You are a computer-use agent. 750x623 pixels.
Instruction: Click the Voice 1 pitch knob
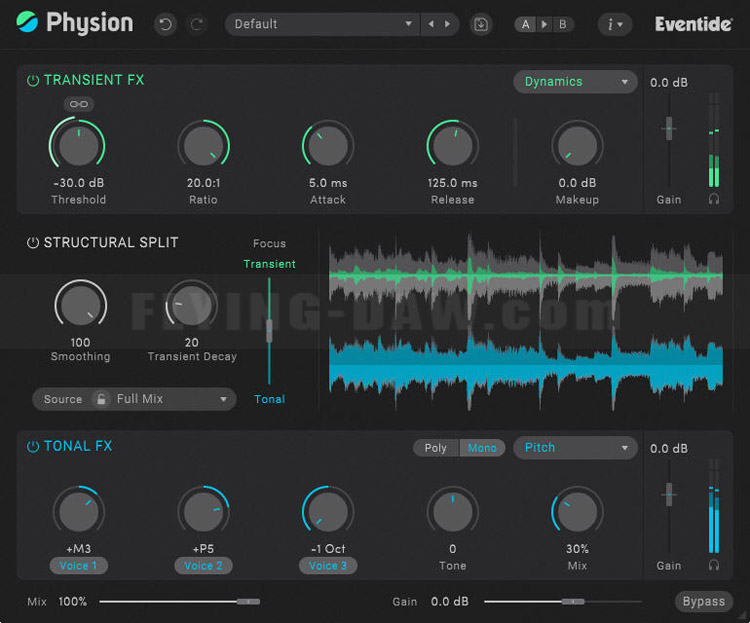(x=78, y=511)
